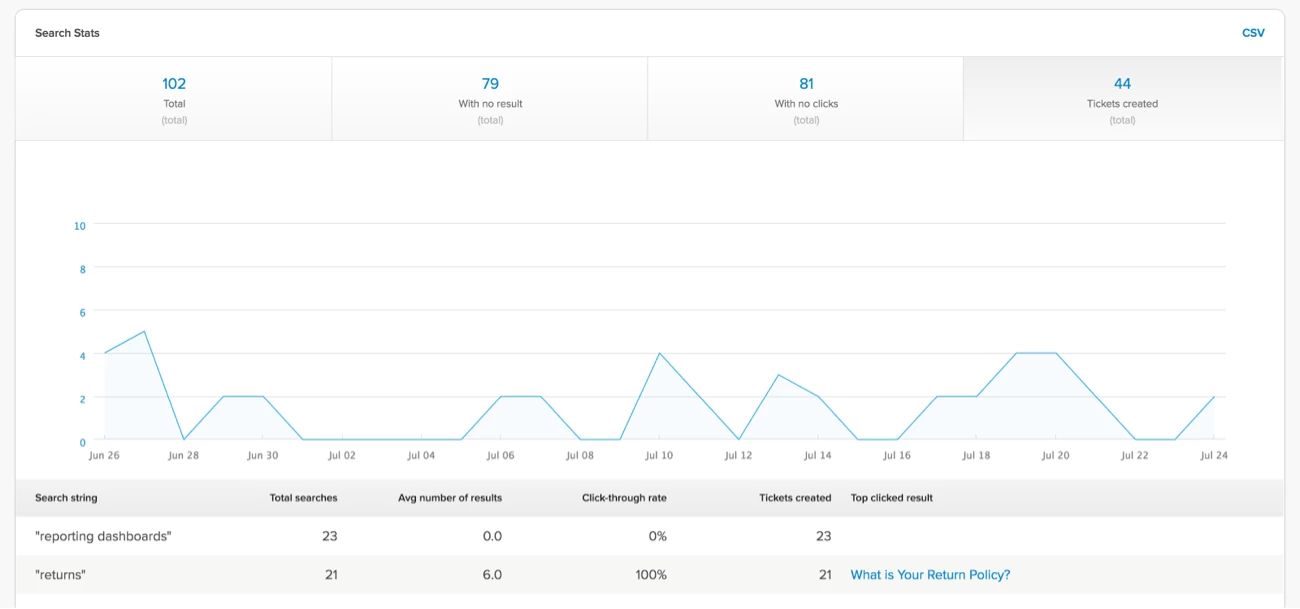Click the Jul 06 axis date label

[500, 455]
